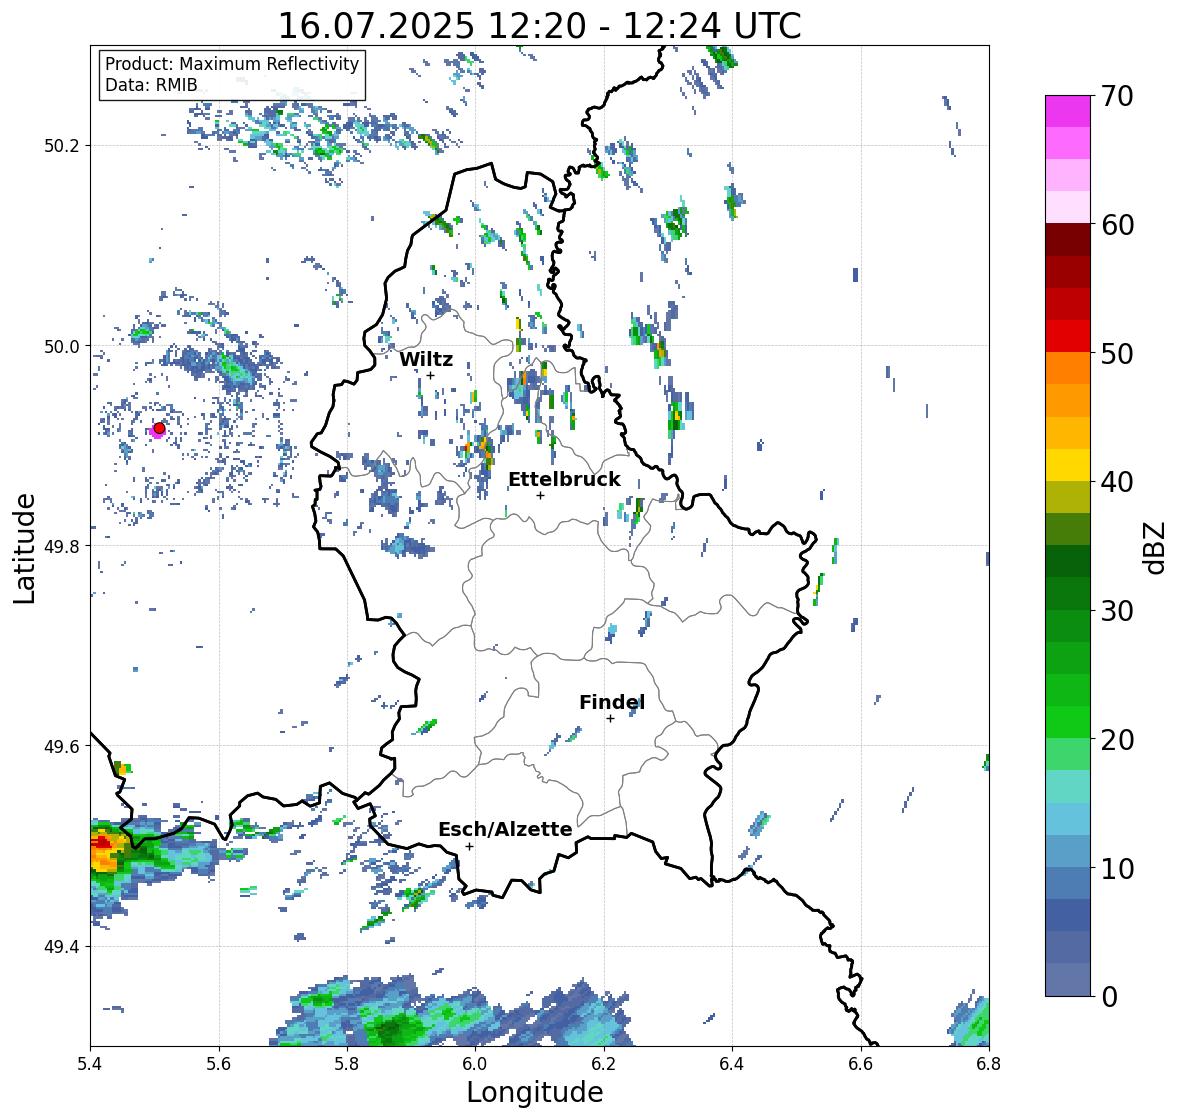Click the latitude tick label 50.2

coord(61,146)
